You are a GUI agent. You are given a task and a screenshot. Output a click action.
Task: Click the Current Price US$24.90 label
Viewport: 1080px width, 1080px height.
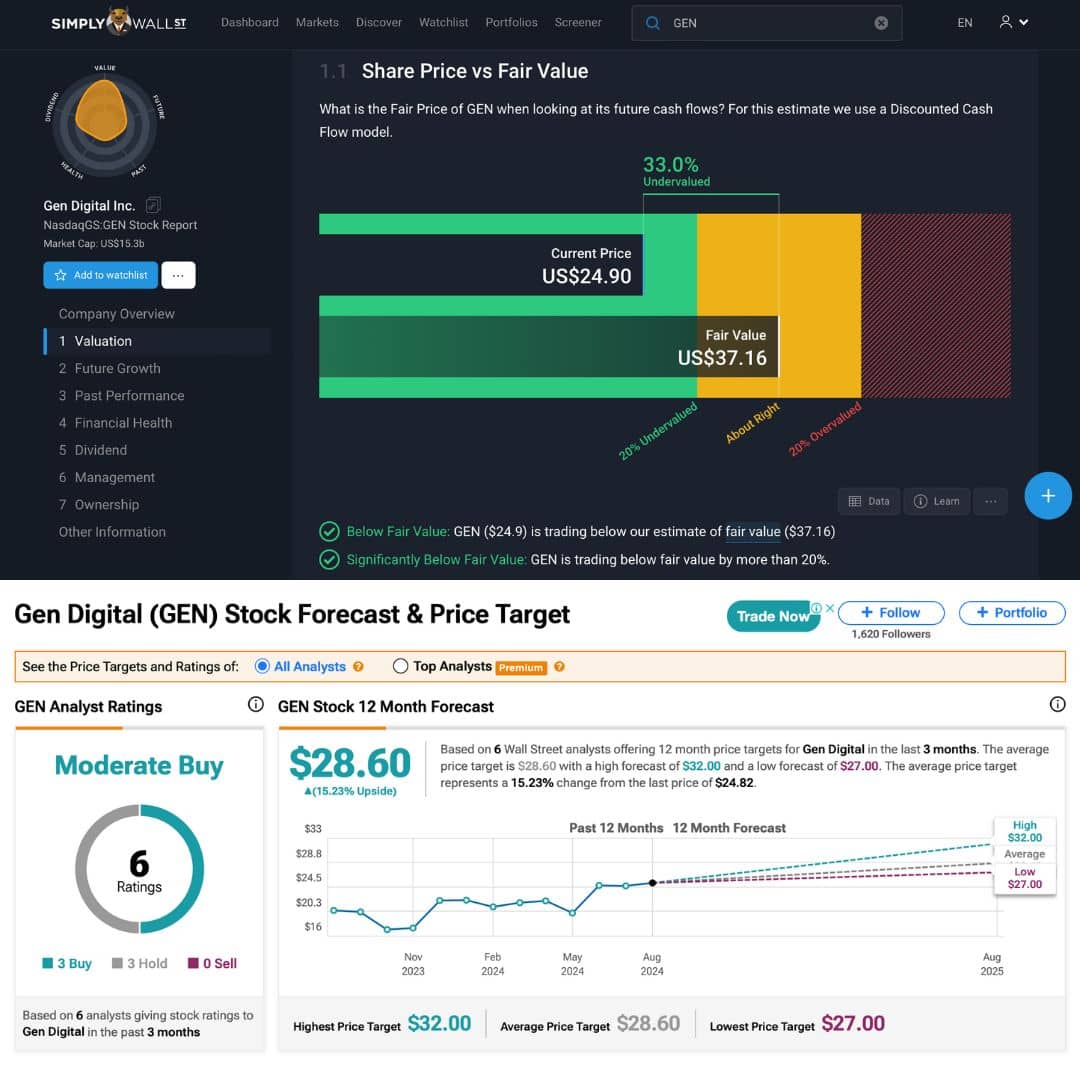586,266
